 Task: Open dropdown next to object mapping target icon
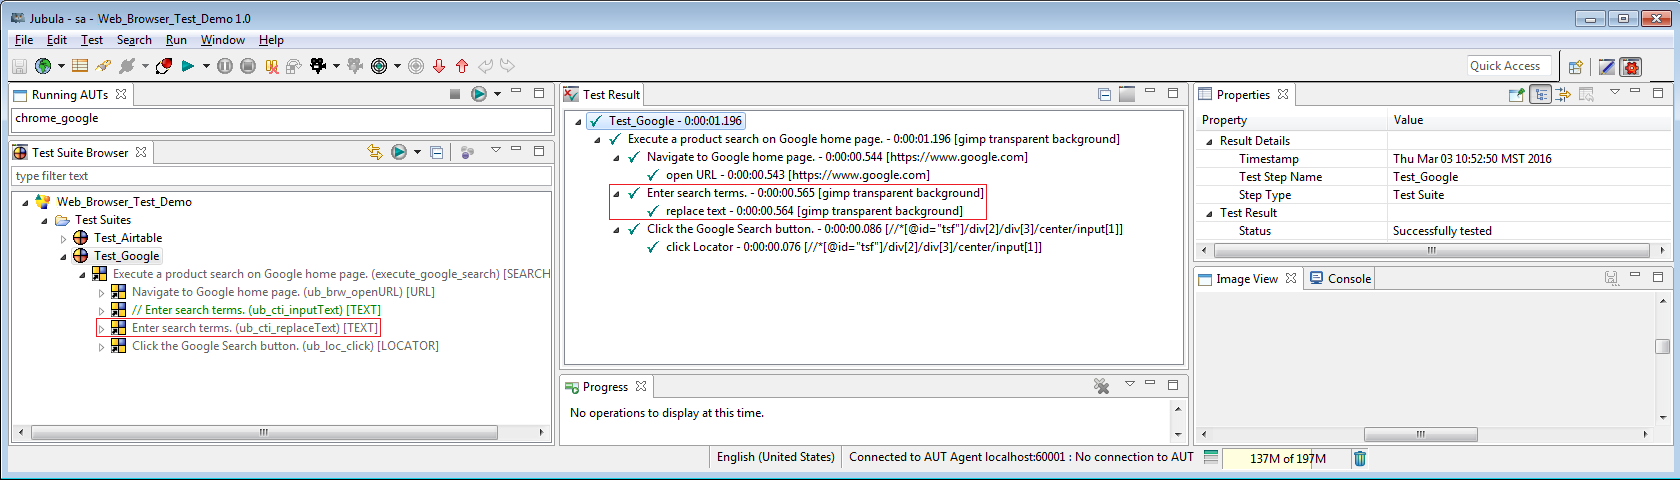click(397, 66)
